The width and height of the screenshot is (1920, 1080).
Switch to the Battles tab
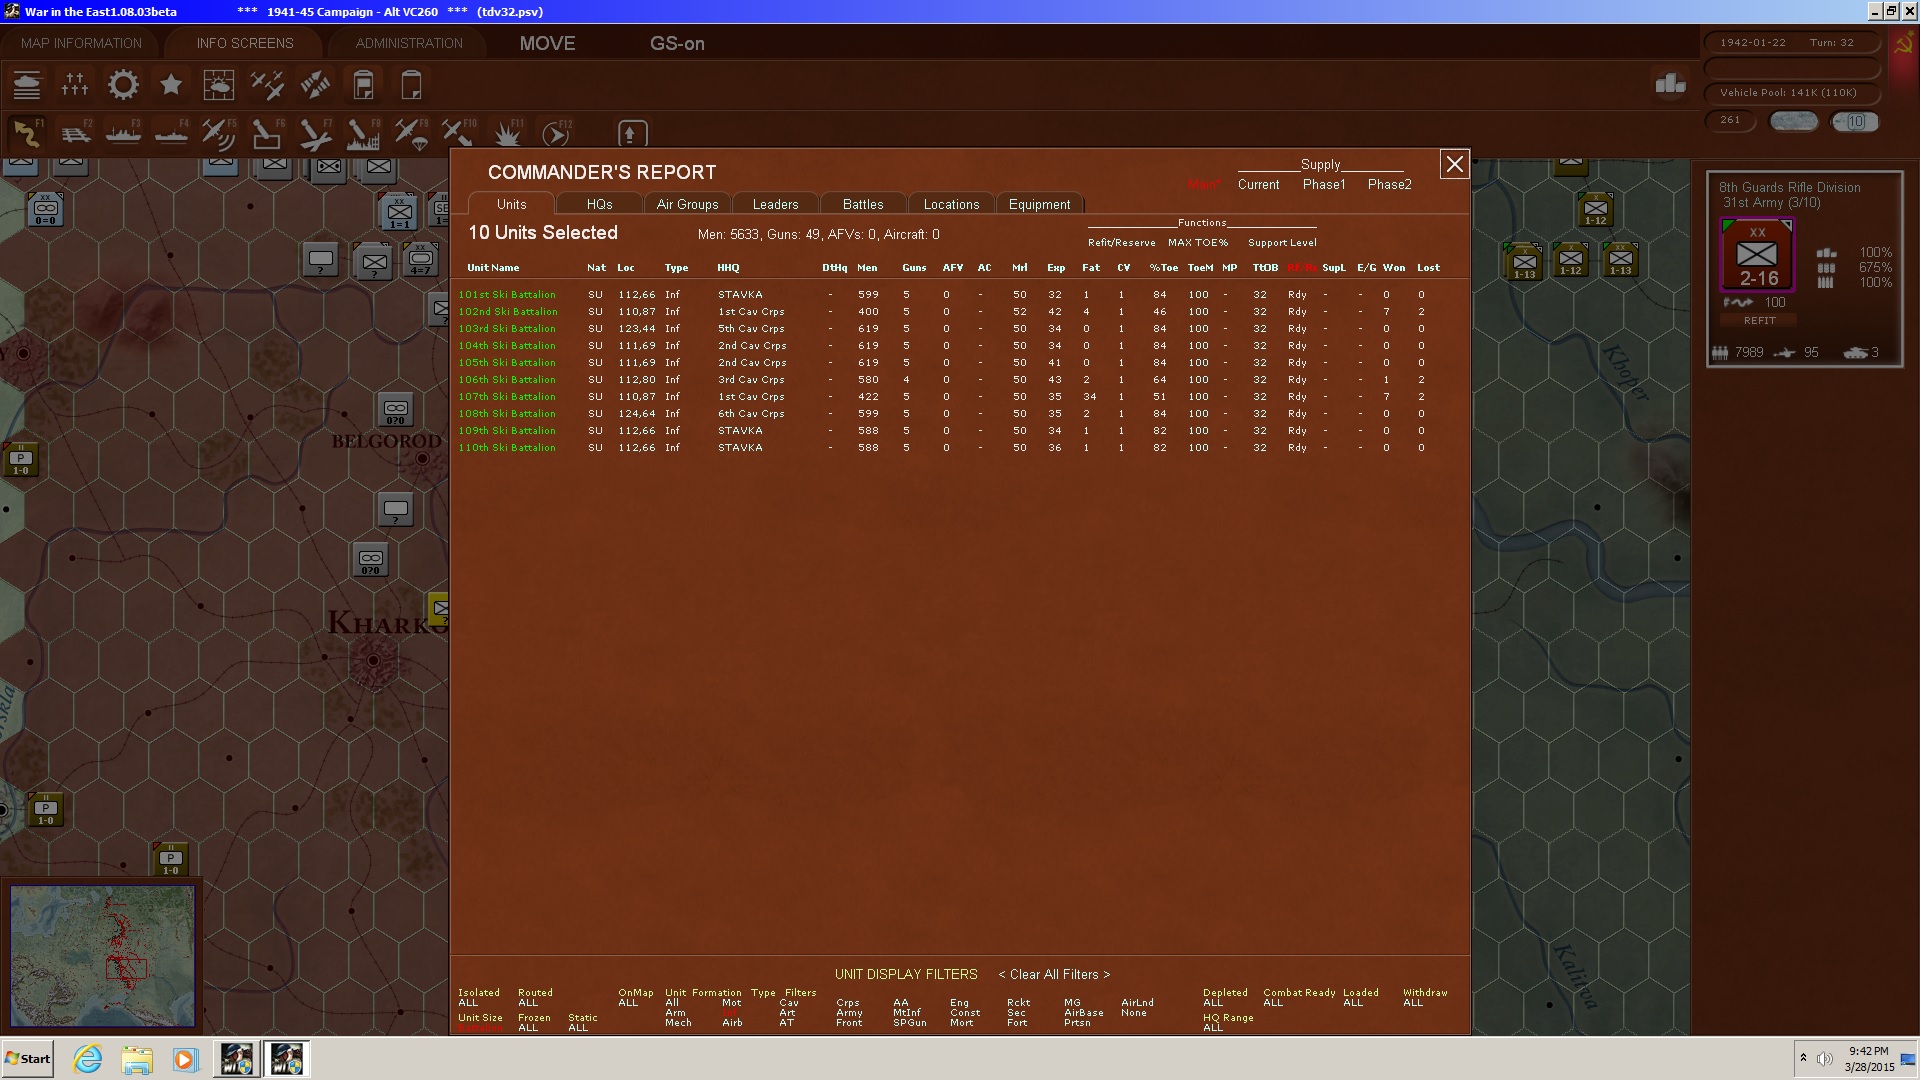(863, 204)
